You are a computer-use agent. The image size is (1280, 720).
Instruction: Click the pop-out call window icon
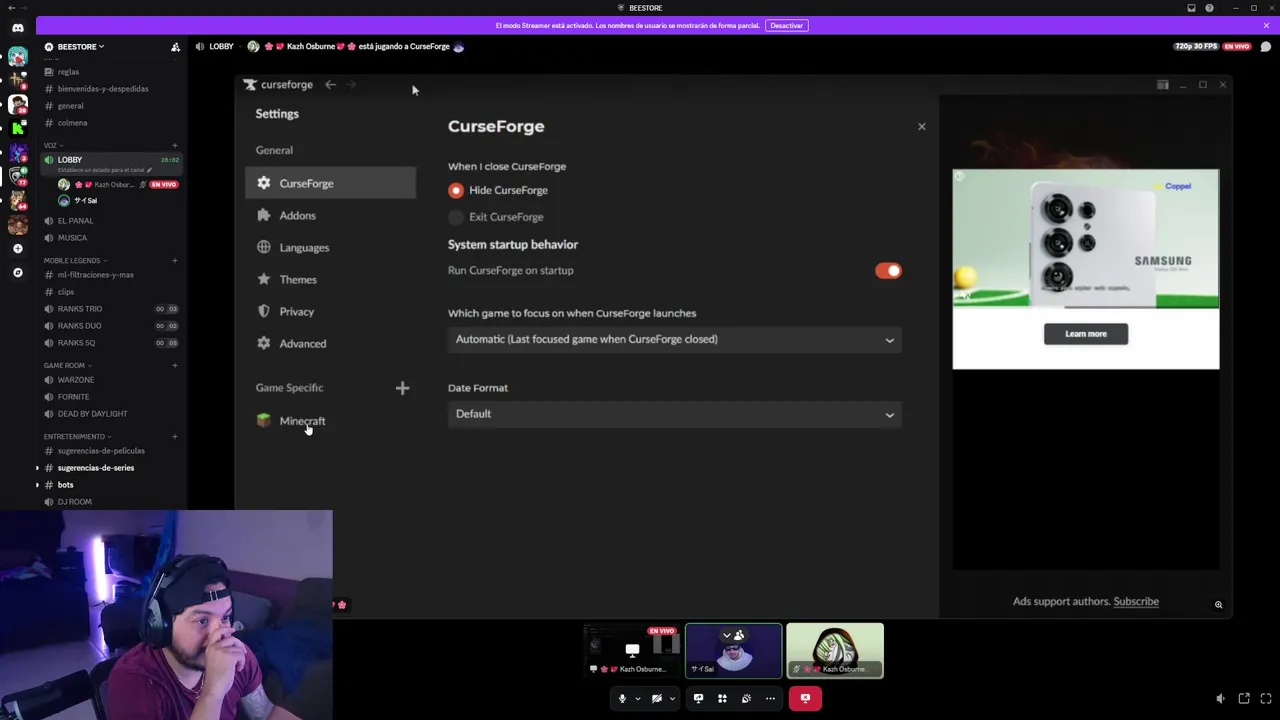1244,698
